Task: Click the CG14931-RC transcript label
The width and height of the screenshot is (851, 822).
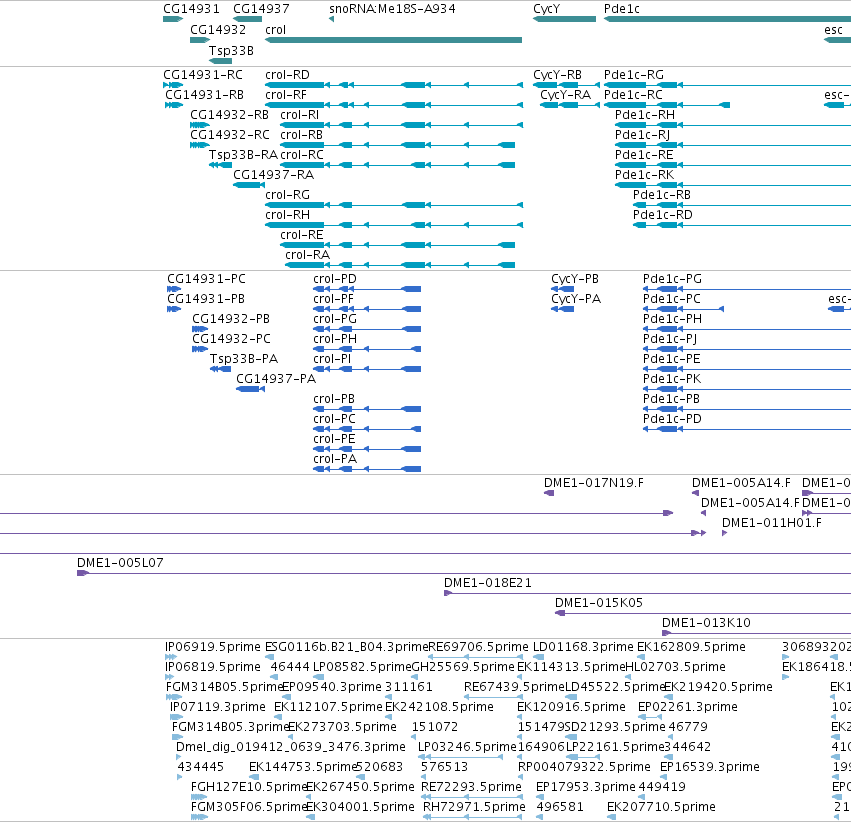Action: [203, 74]
